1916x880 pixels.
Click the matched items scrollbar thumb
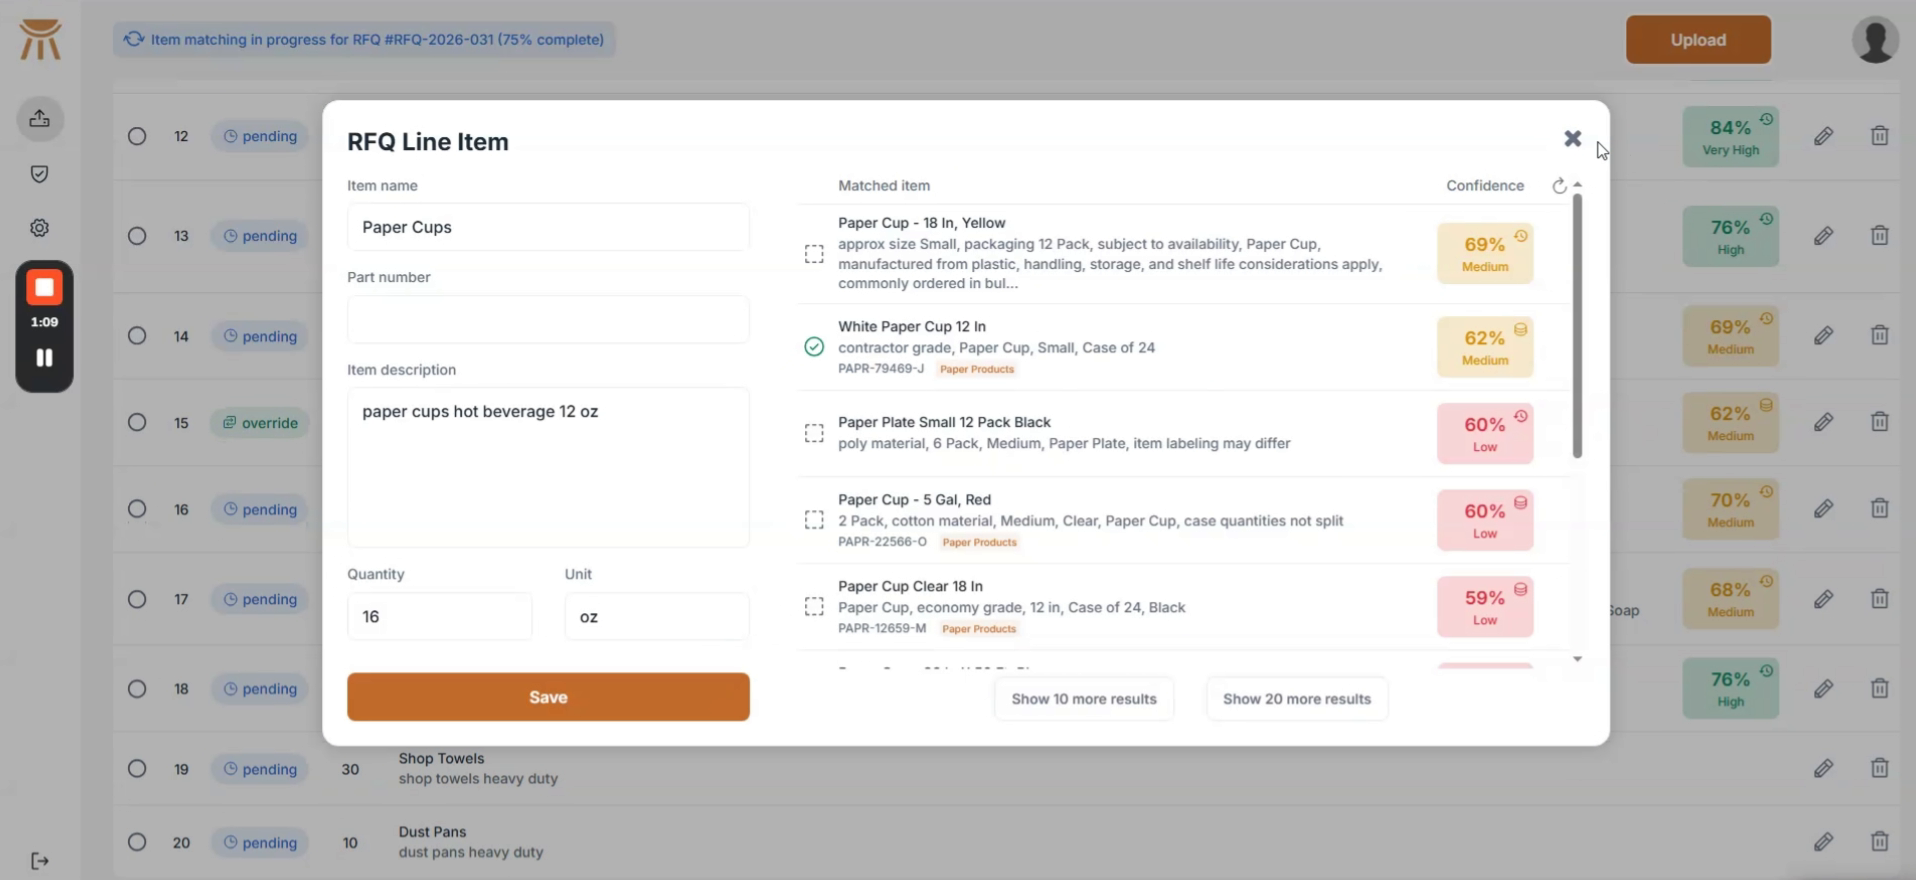[x=1577, y=326]
